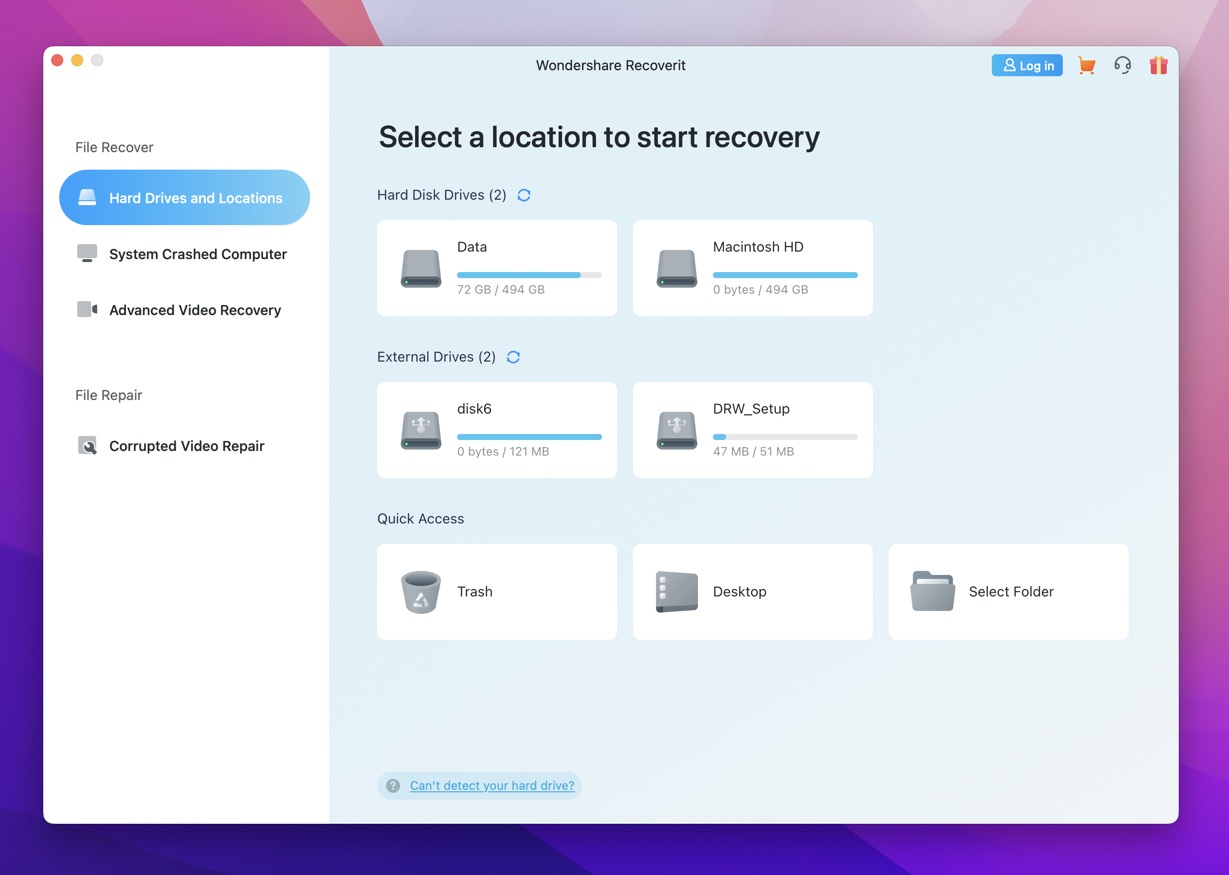Screen dimensions: 1229x875
Task: Select the "disk6" drive name
Action: [x=474, y=409]
